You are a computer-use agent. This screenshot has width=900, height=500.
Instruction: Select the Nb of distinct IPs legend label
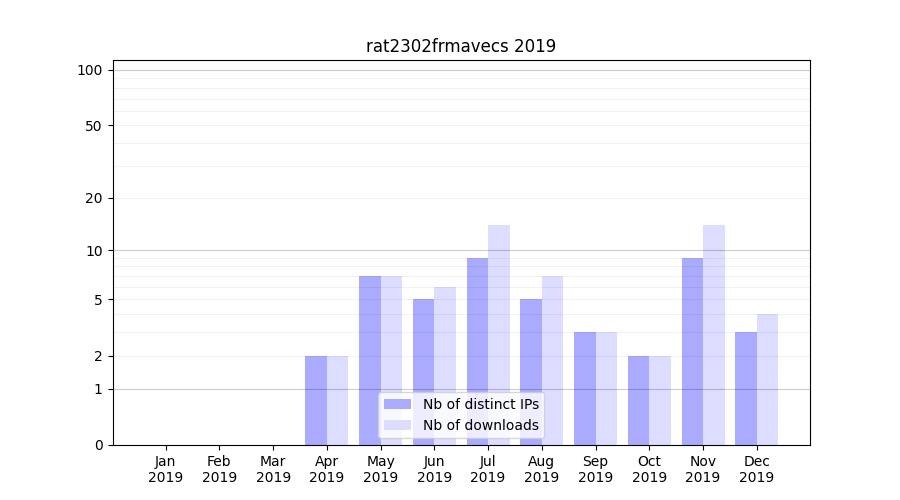[480, 404]
